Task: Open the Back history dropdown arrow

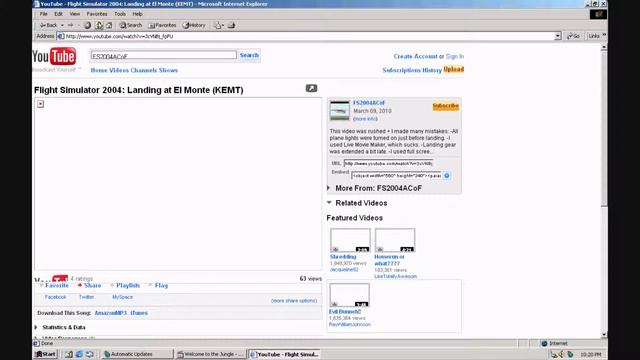Action: pos(62,25)
